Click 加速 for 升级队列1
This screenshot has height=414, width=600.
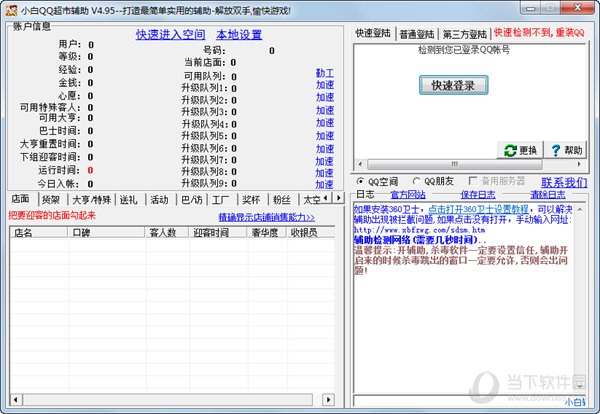pyautogui.click(x=325, y=85)
